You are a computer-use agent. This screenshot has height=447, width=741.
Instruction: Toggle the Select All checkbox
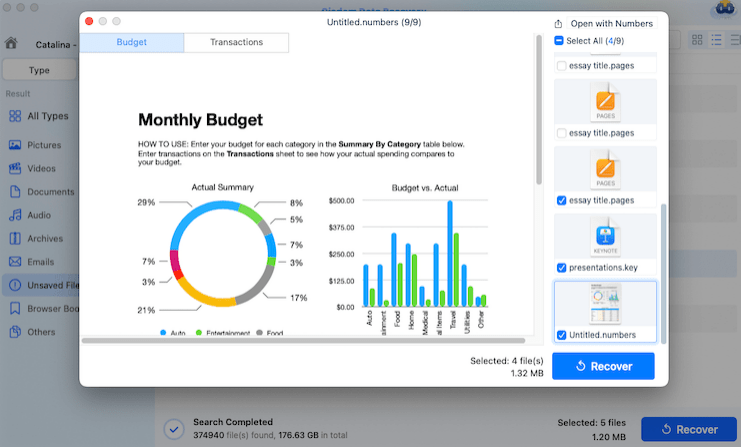click(x=559, y=41)
